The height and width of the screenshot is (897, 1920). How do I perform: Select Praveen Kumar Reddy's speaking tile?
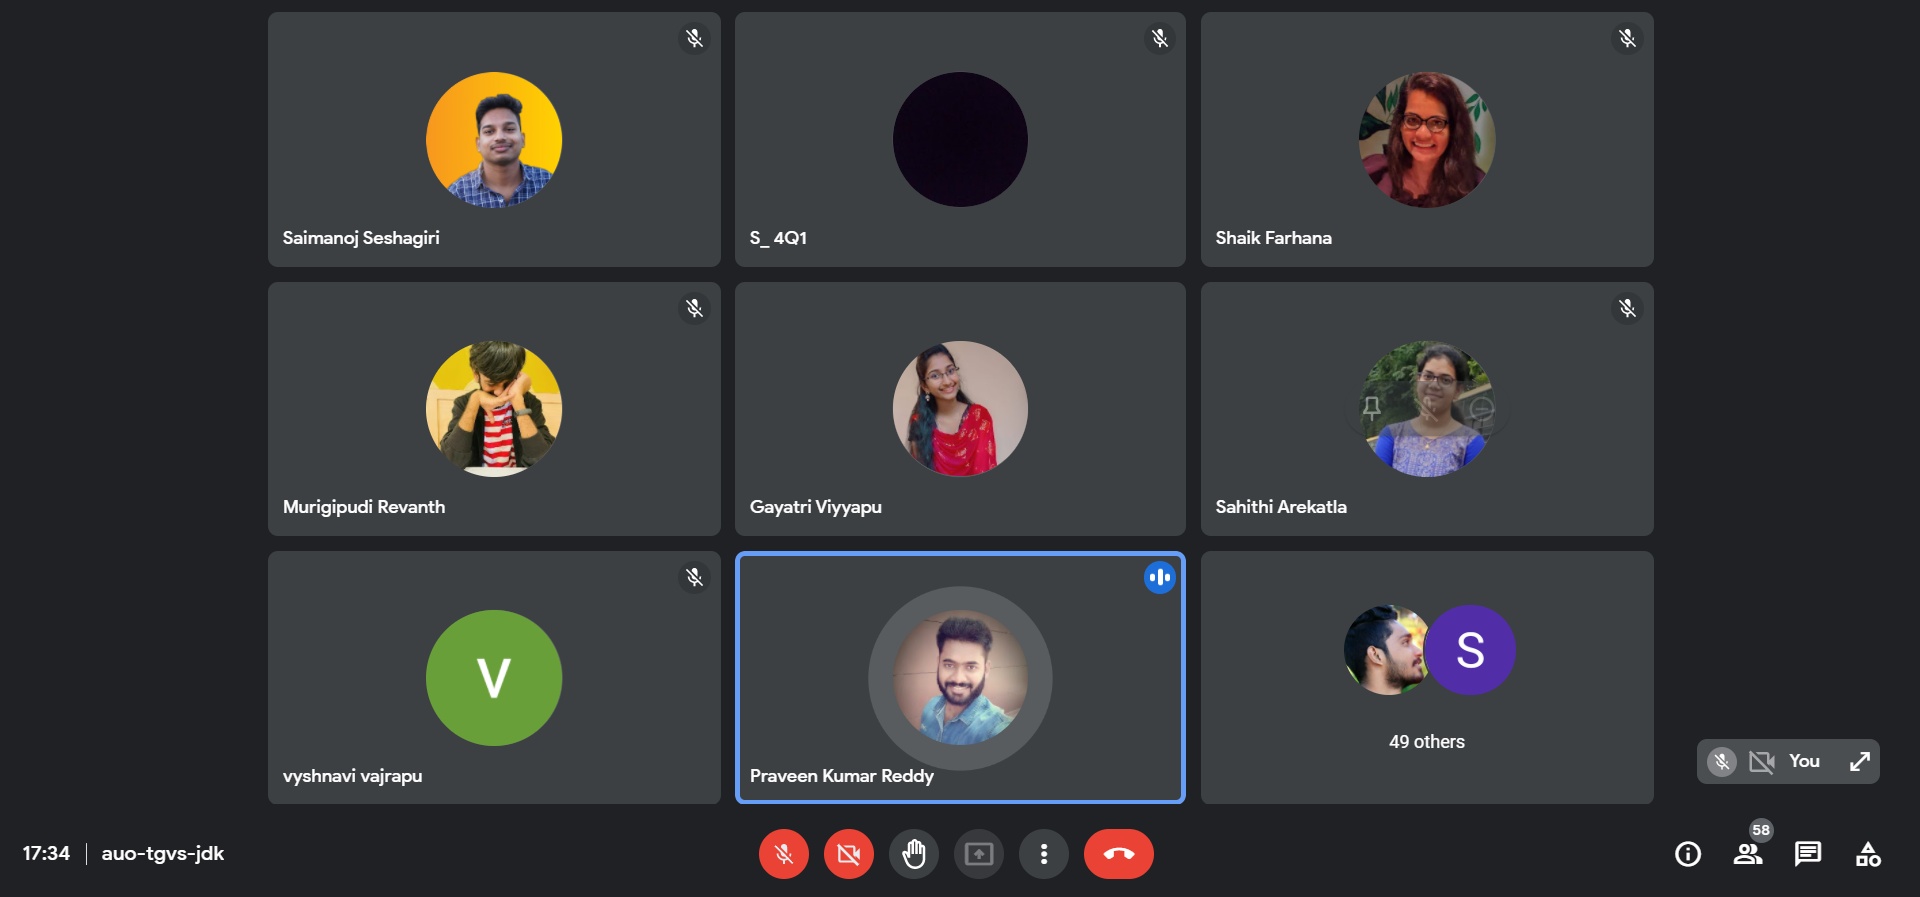pos(960,677)
